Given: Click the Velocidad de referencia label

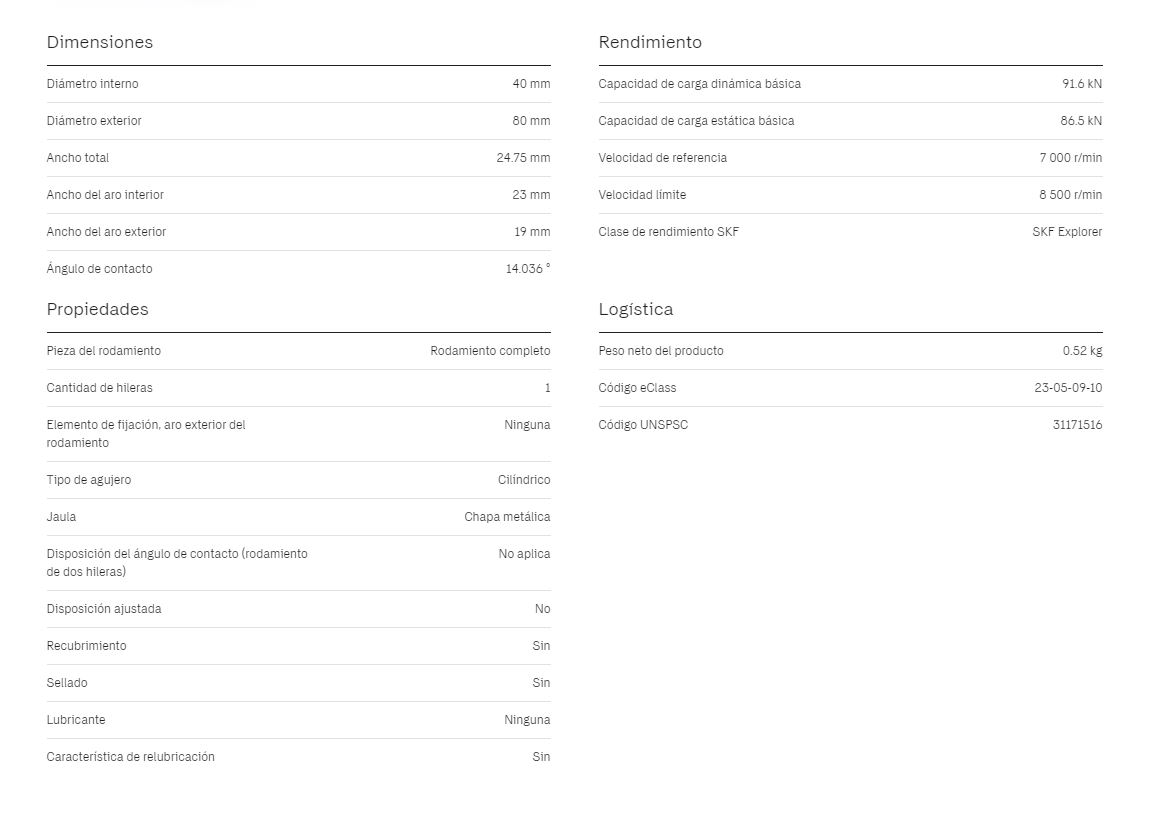Looking at the screenshot, I should point(662,158).
